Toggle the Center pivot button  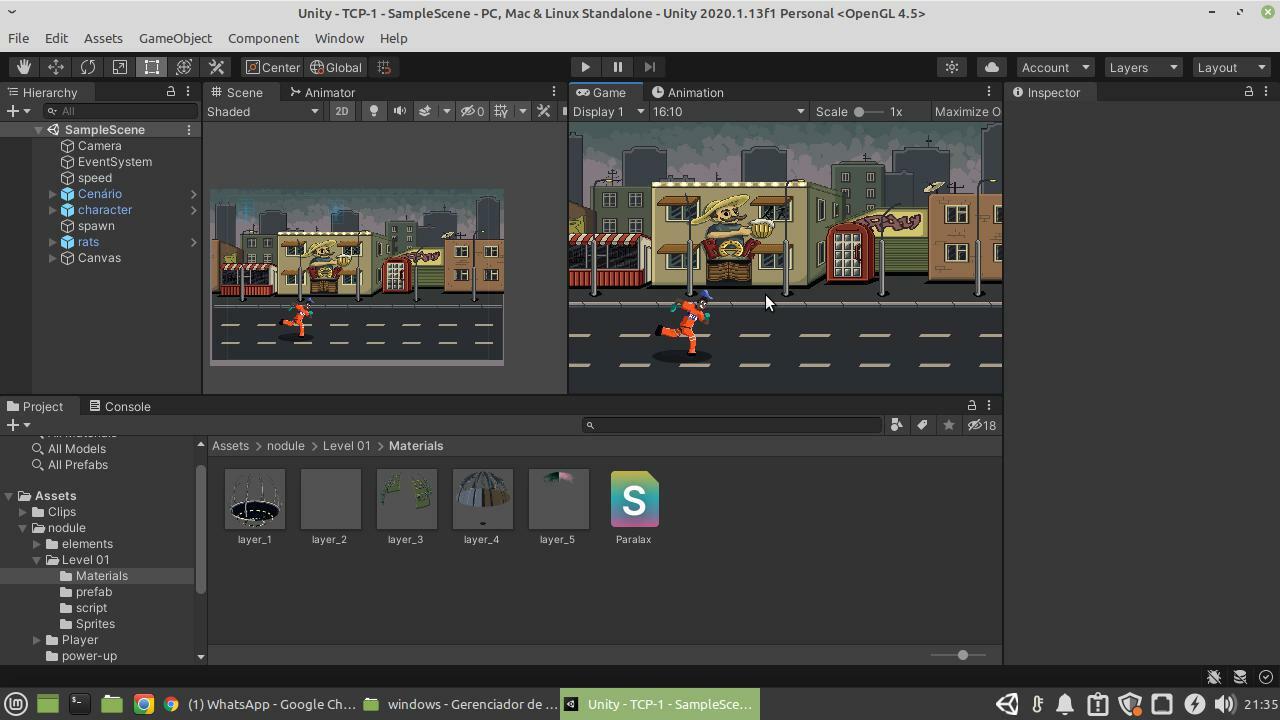tap(273, 67)
